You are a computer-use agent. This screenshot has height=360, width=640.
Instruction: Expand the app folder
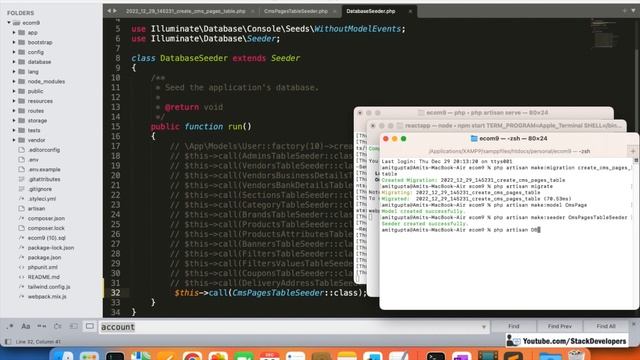14,33
